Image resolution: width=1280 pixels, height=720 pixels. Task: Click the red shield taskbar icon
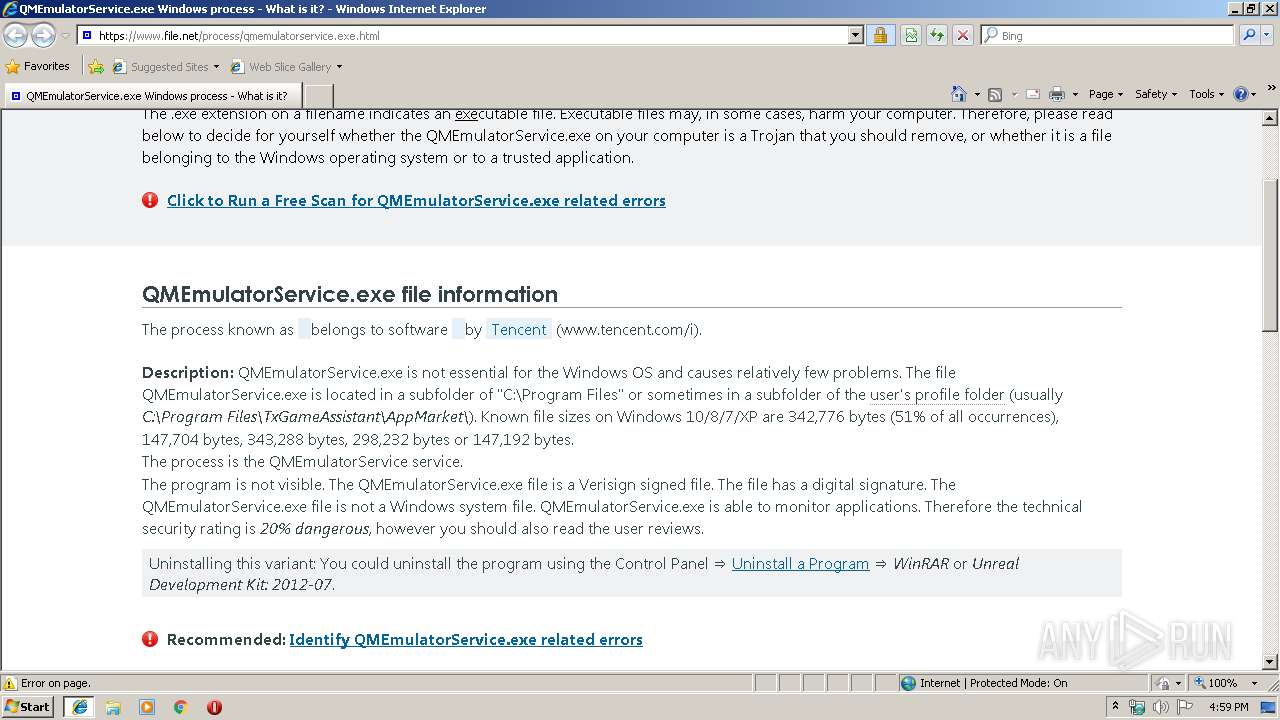214,707
